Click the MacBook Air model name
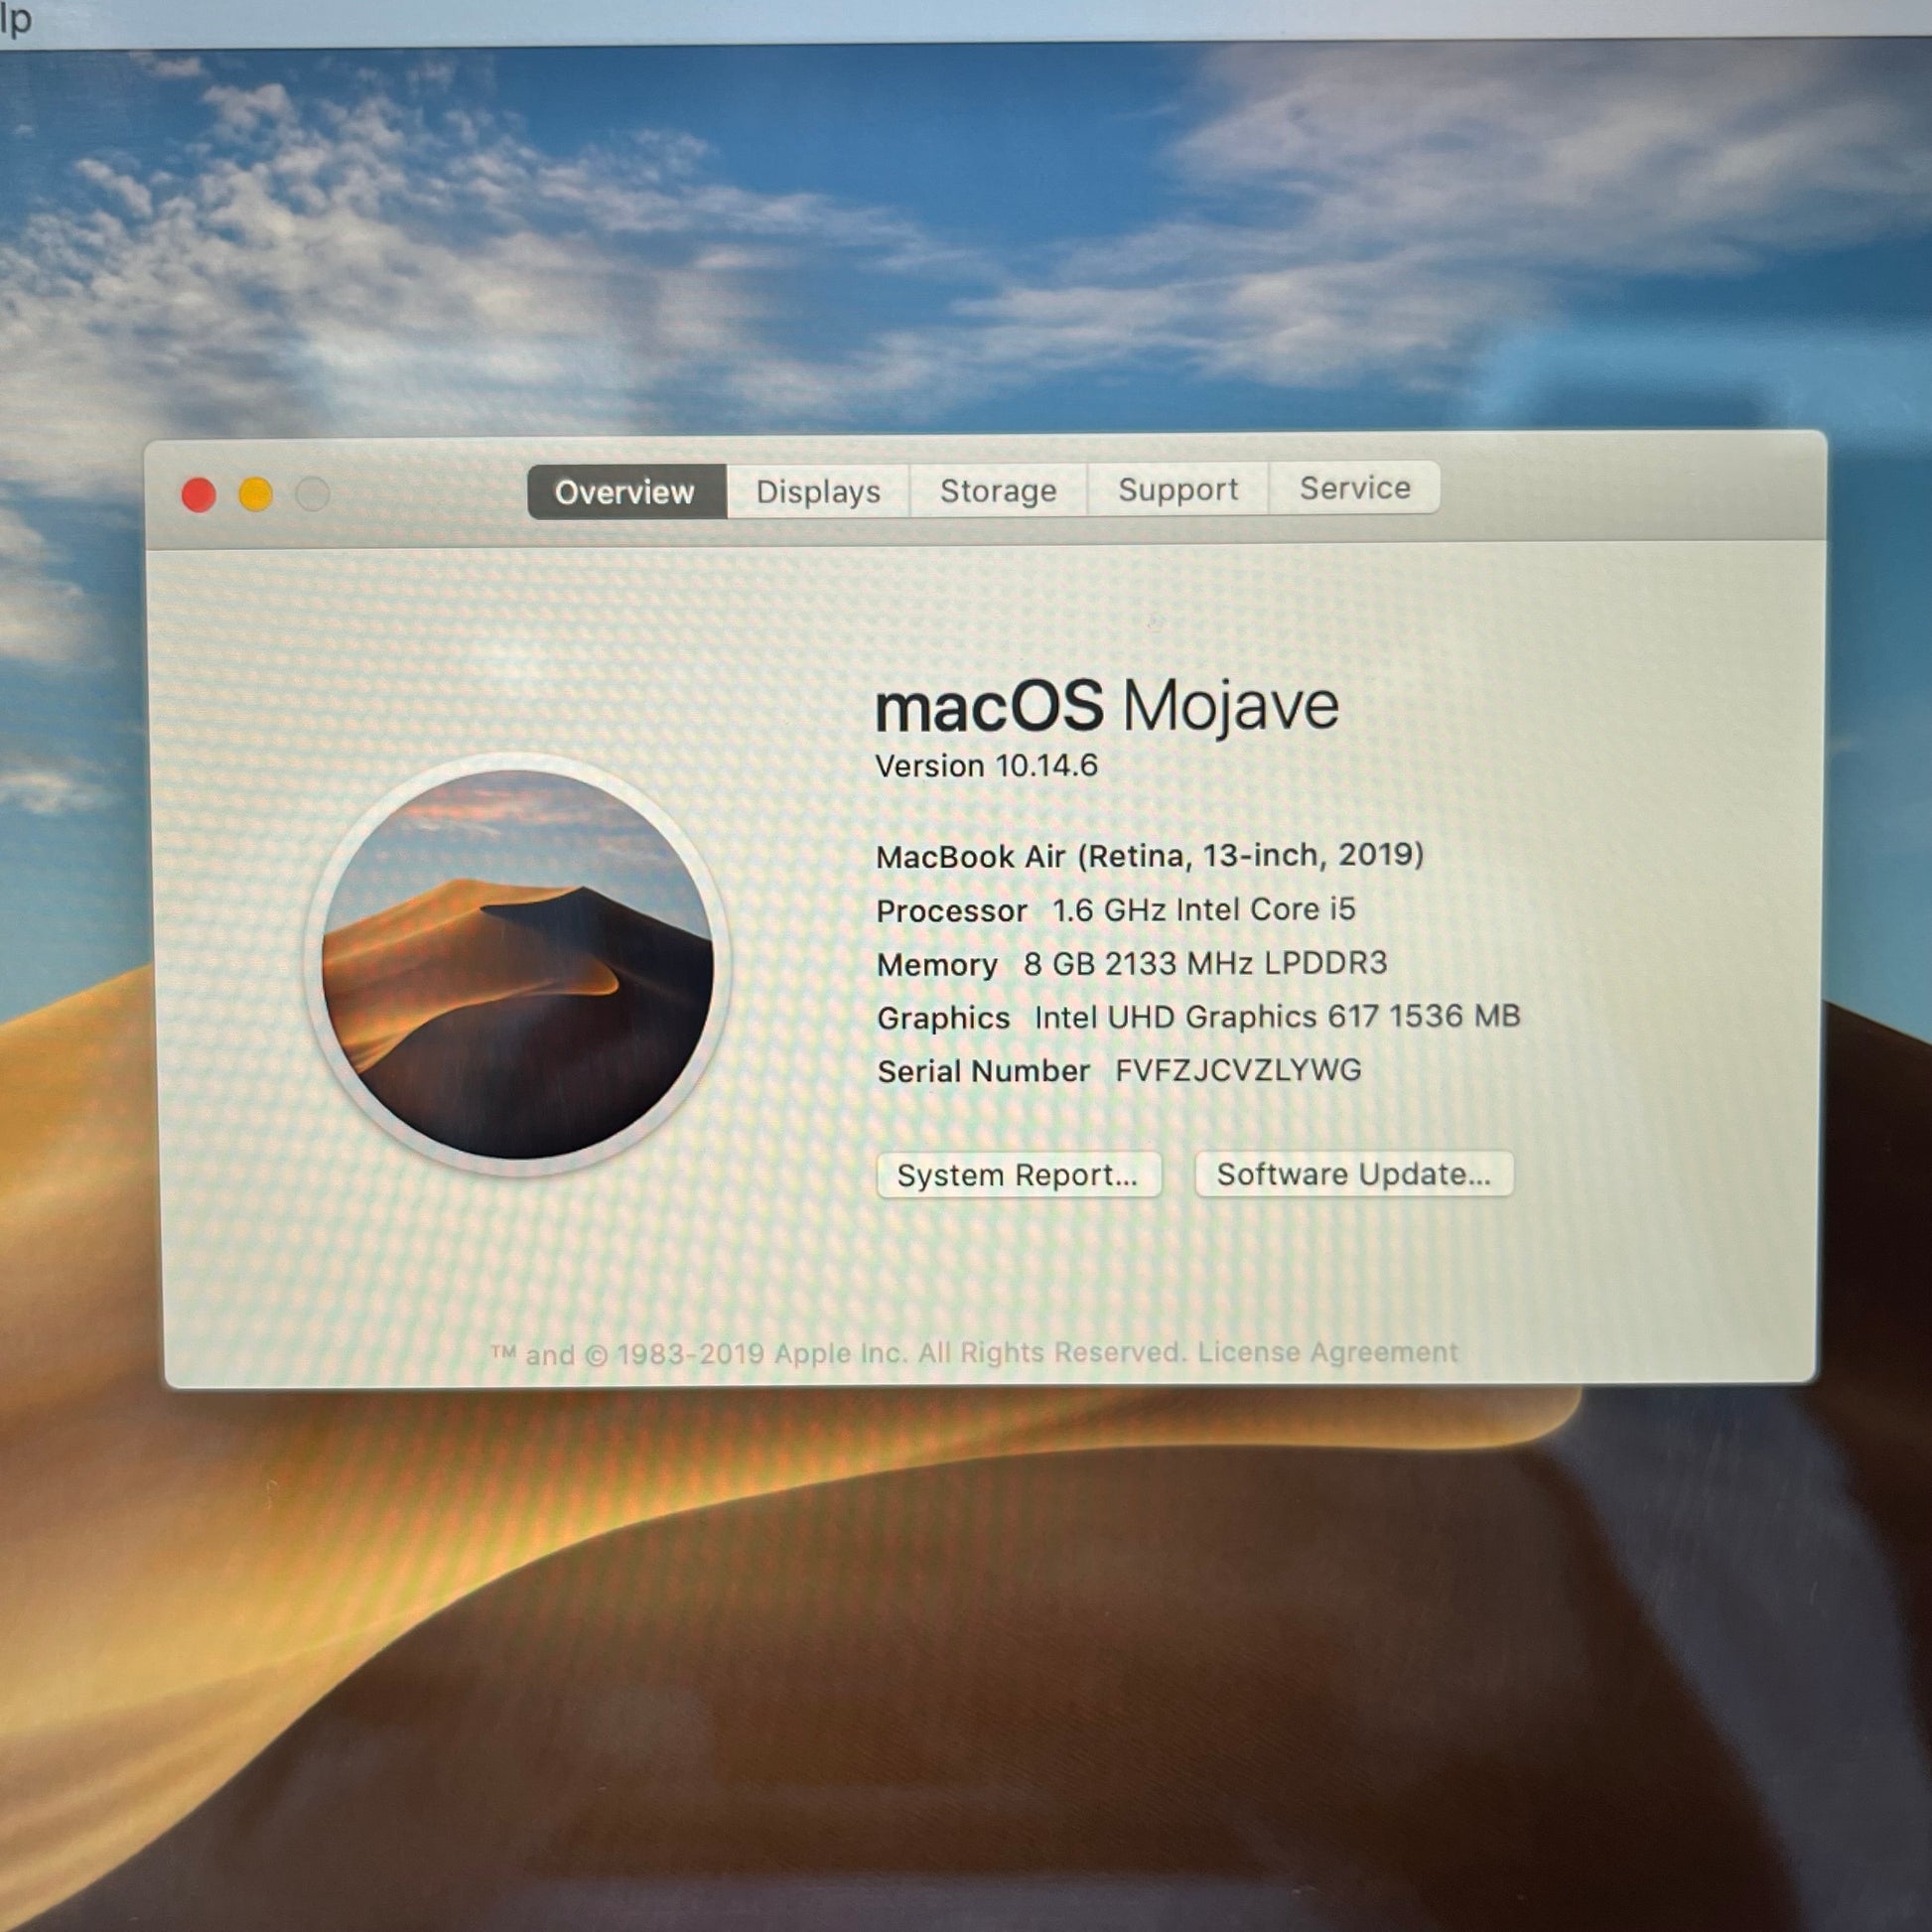The image size is (1932, 1932). coord(1149,856)
